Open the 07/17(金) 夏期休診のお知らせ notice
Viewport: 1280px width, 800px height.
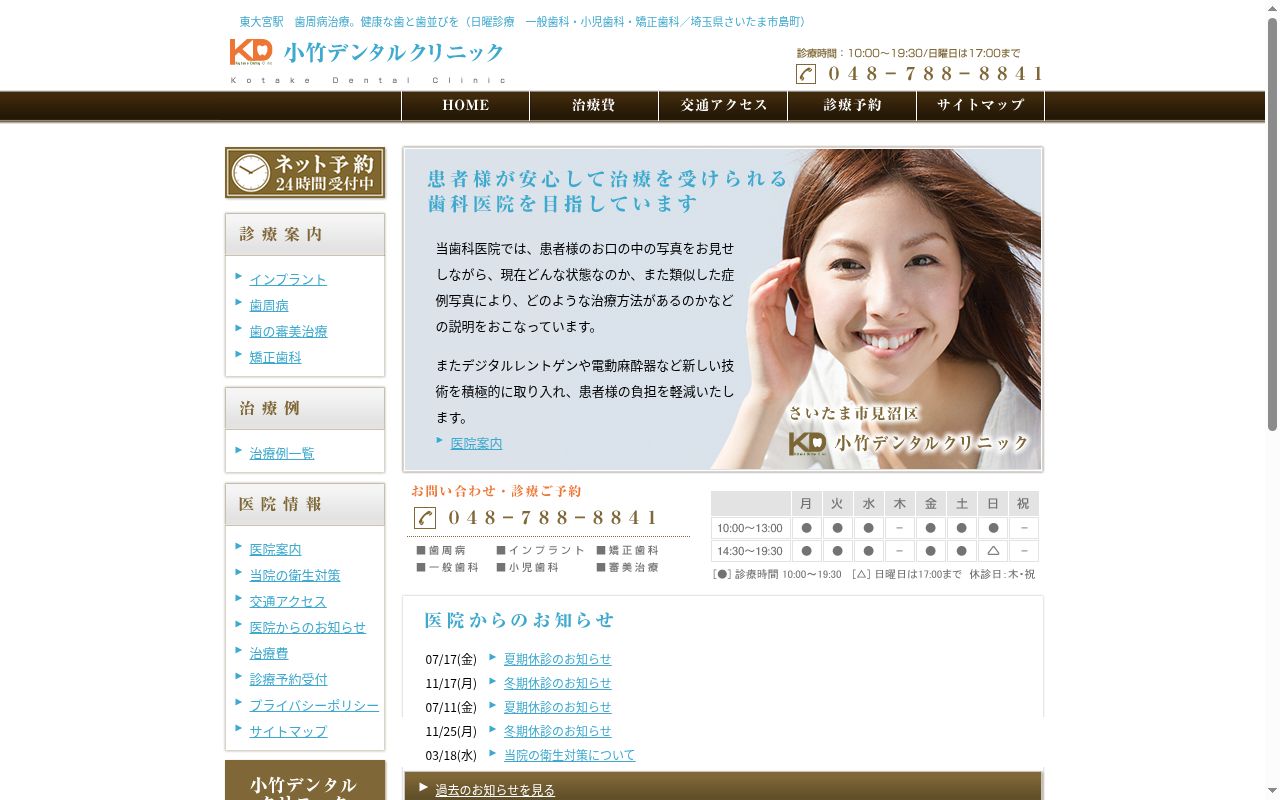pyautogui.click(x=557, y=659)
